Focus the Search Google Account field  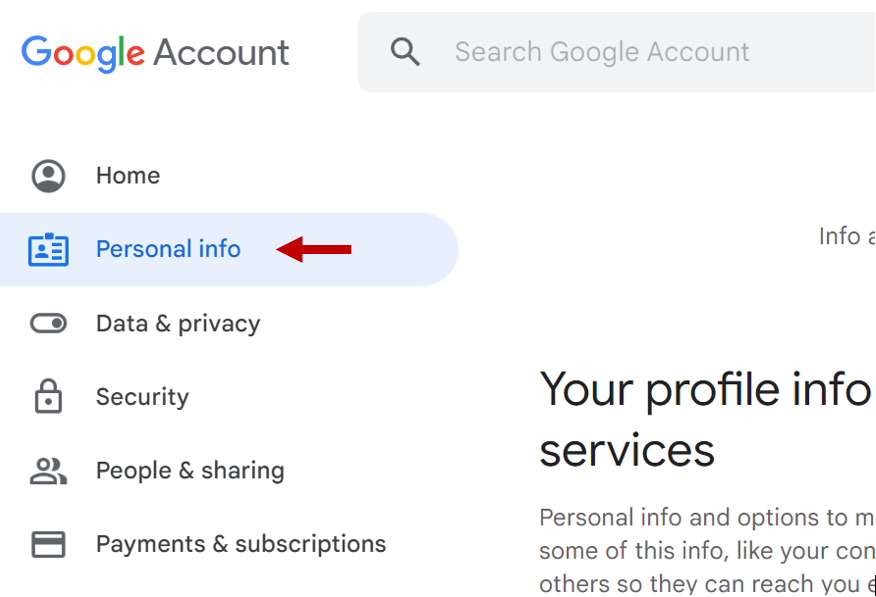tap(602, 52)
